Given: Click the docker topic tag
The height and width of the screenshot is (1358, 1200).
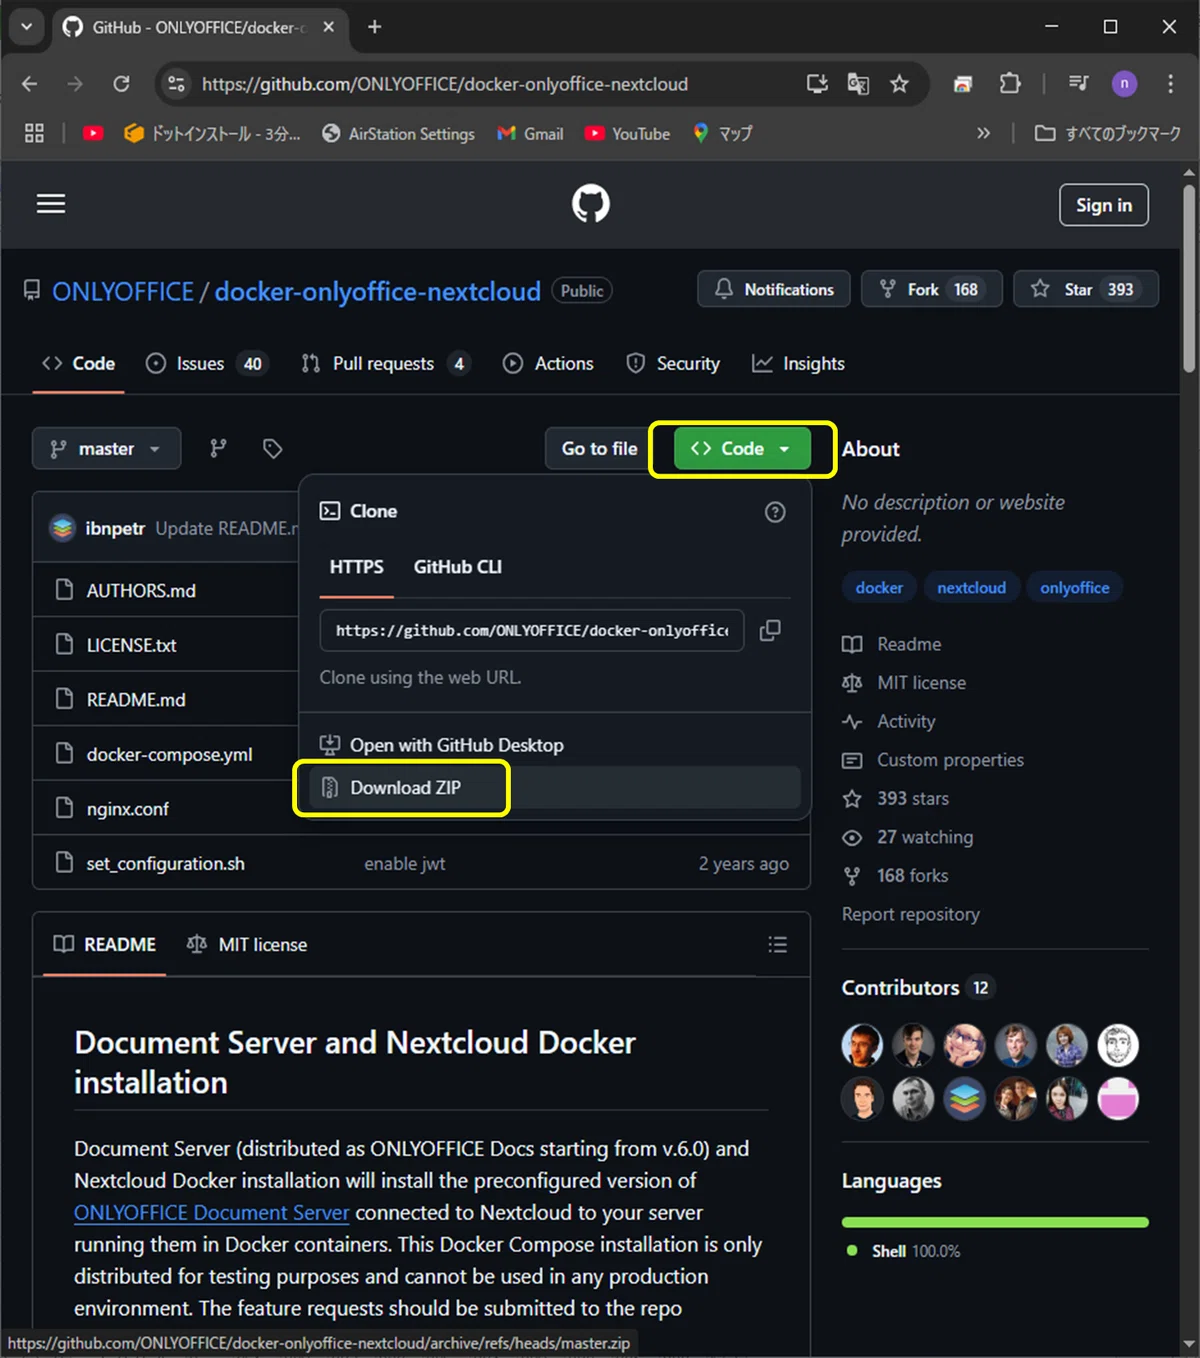Looking at the screenshot, I should point(879,588).
